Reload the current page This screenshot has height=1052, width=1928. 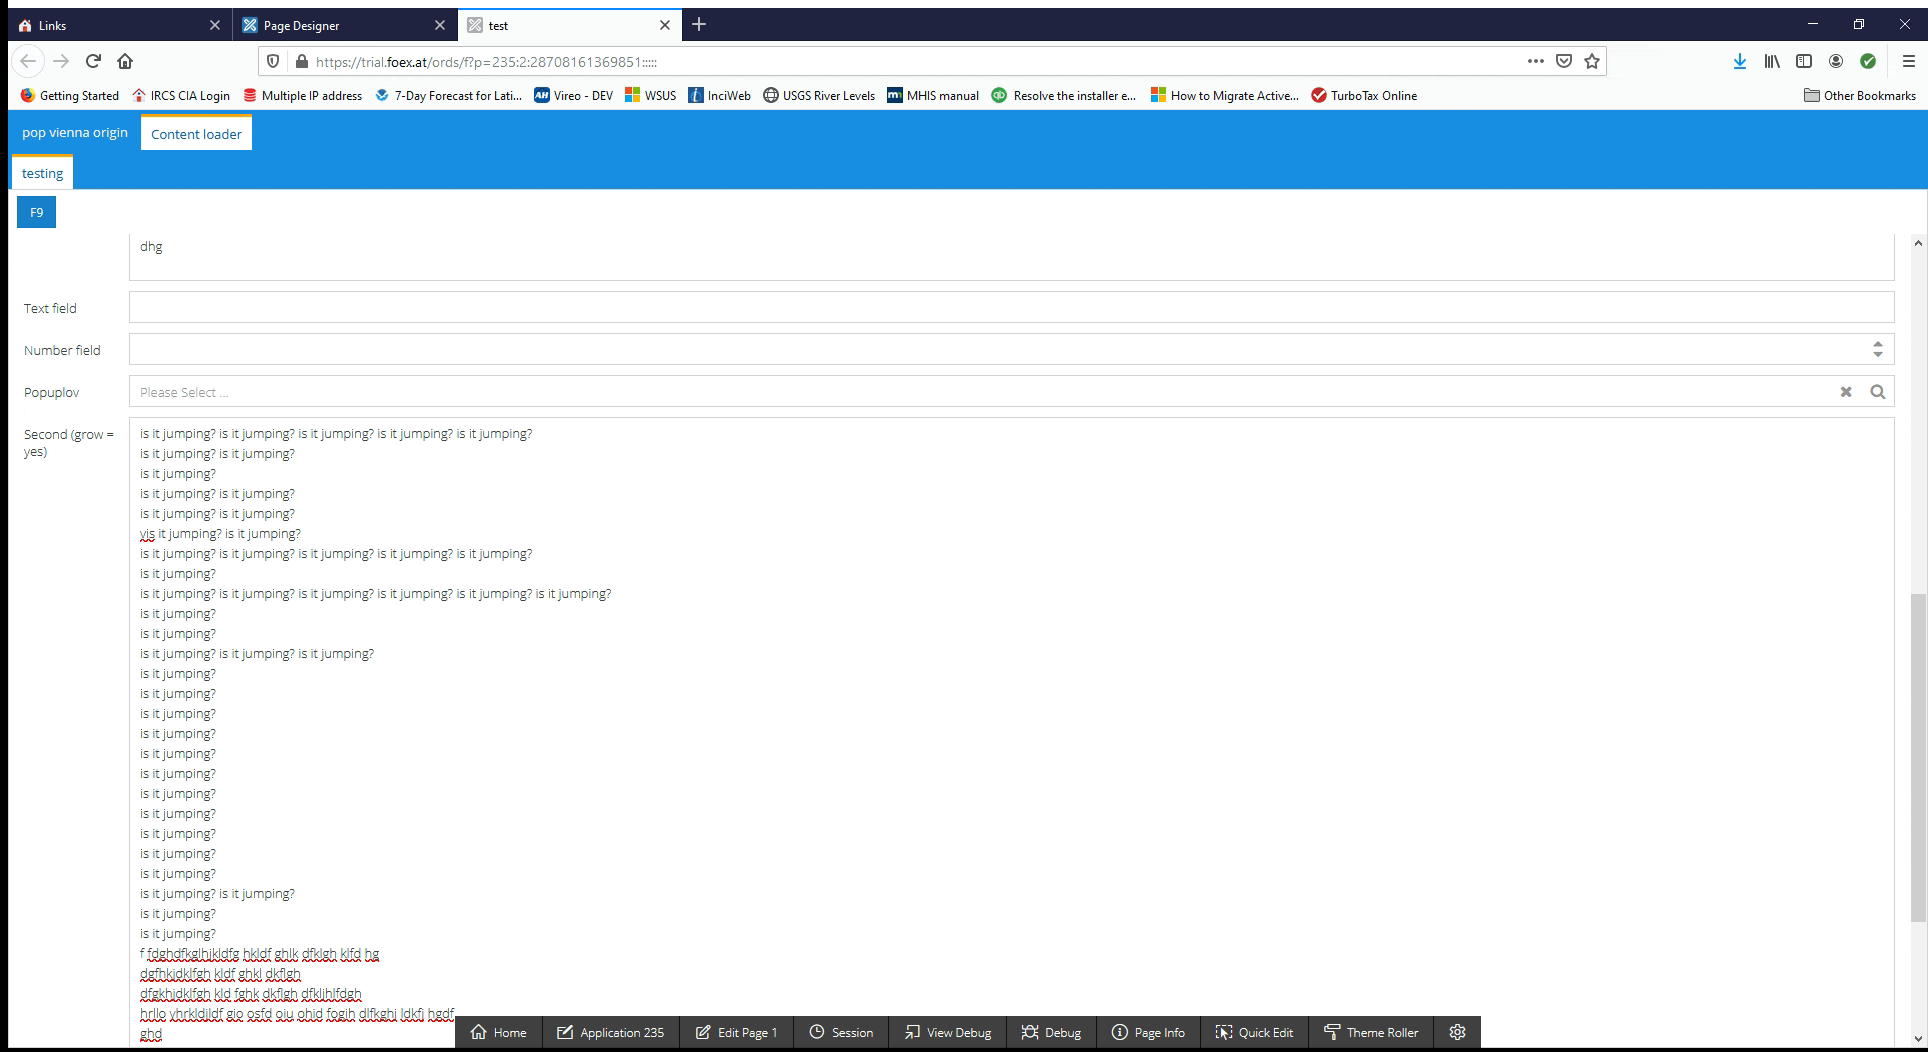[x=93, y=61]
